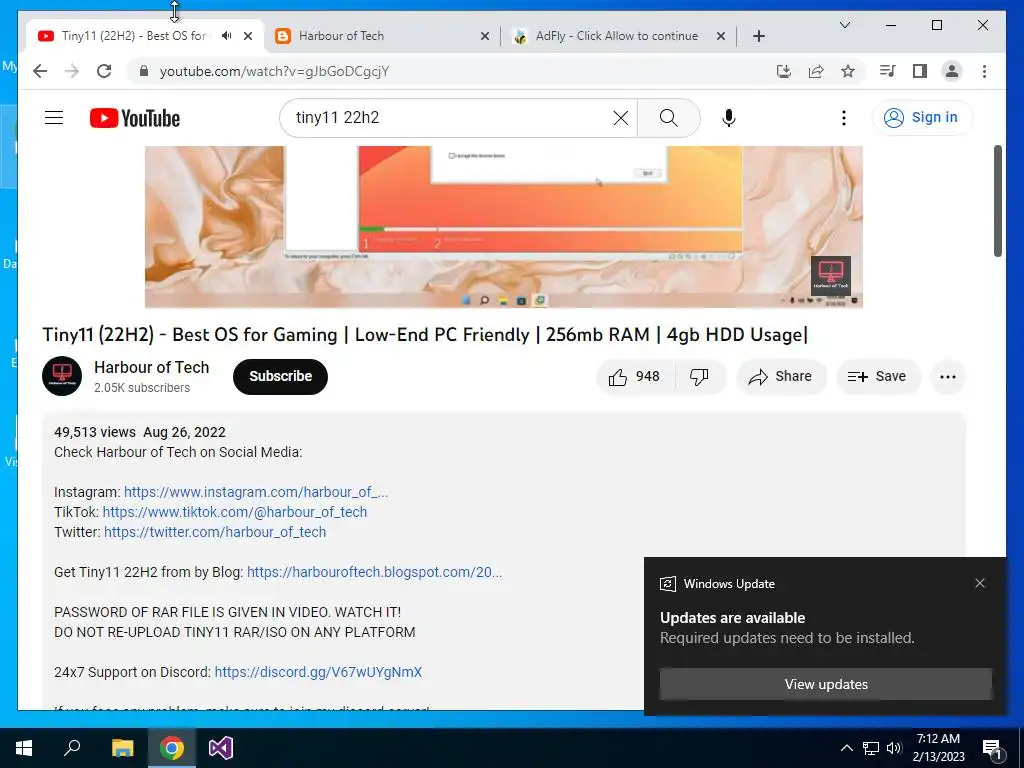Open the Instagram harbour_of link

[x=256, y=492]
